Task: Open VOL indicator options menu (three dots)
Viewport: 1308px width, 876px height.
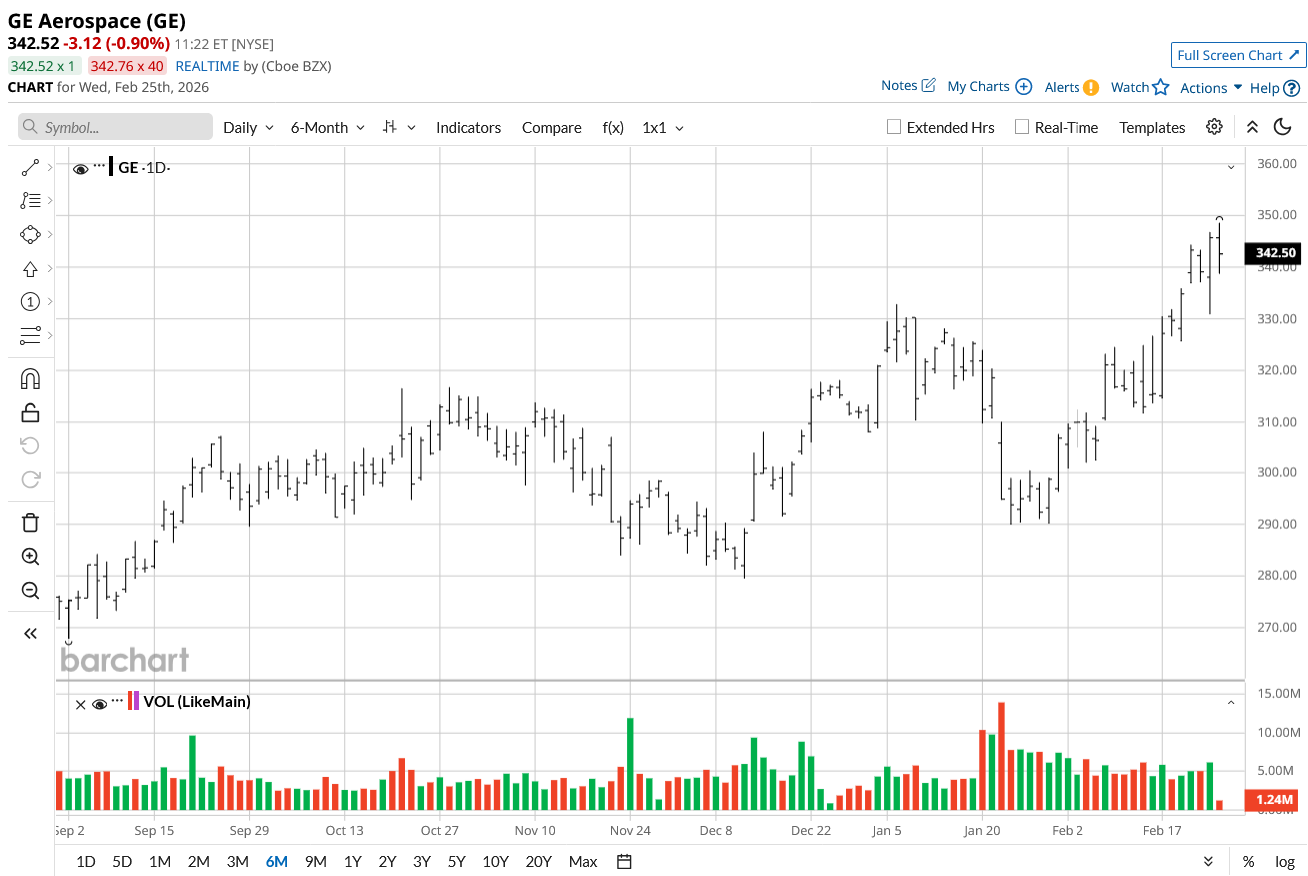Action: coord(118,702)
